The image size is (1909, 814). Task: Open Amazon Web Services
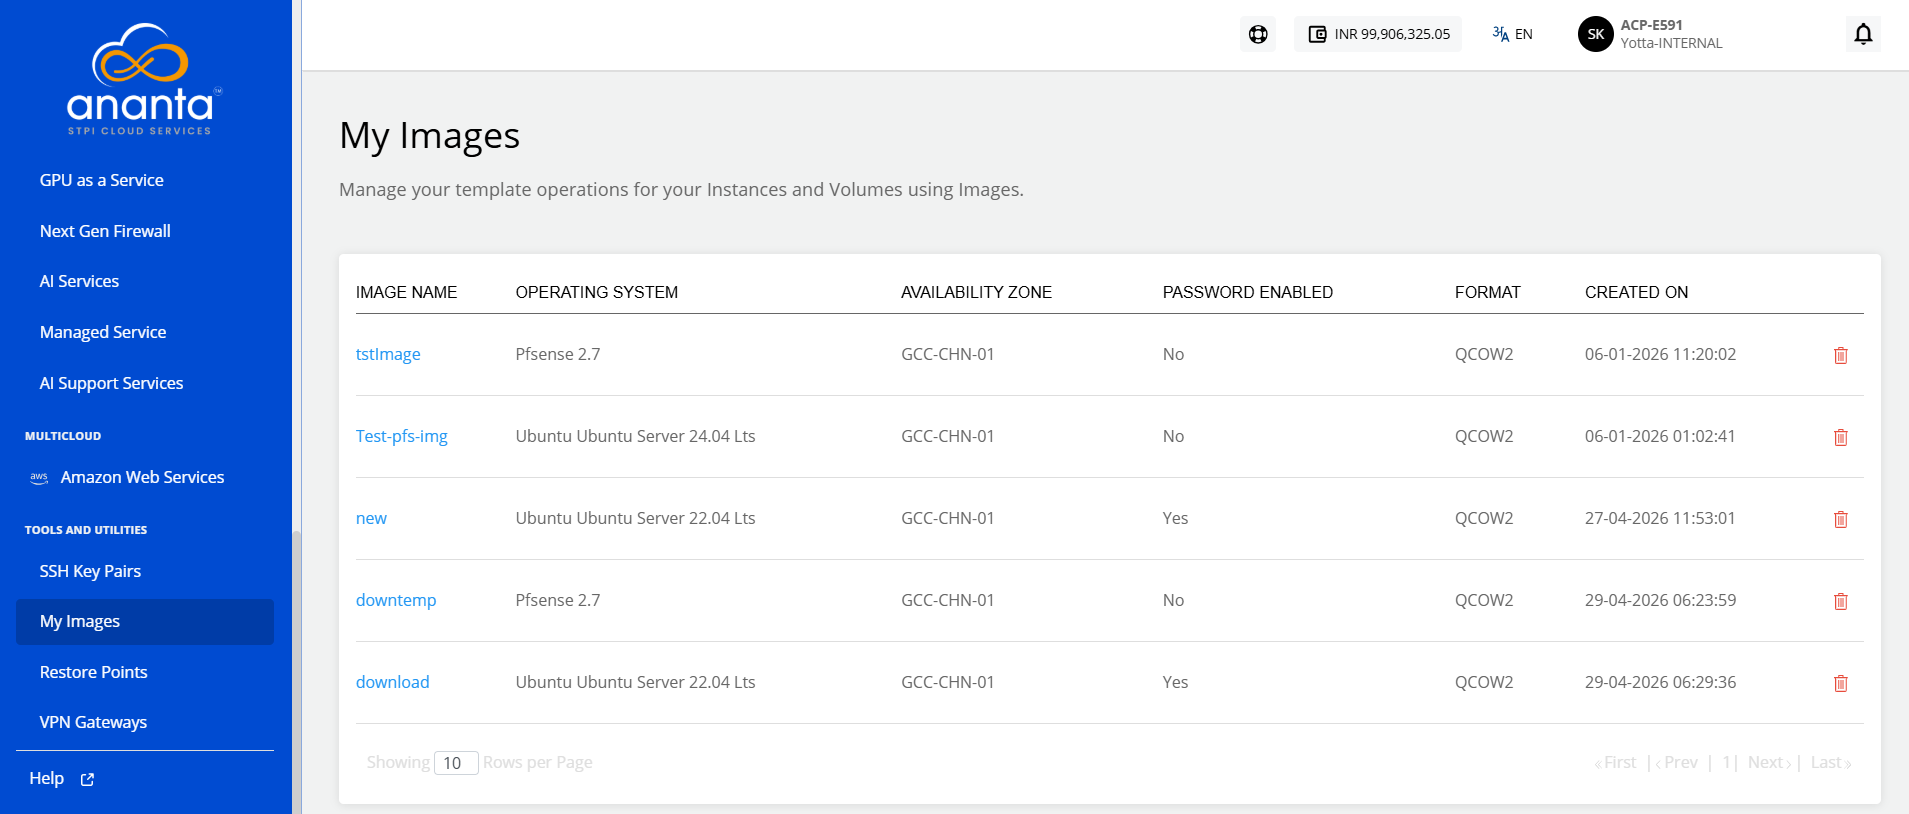pyautogui.click(x=142, y=477)
